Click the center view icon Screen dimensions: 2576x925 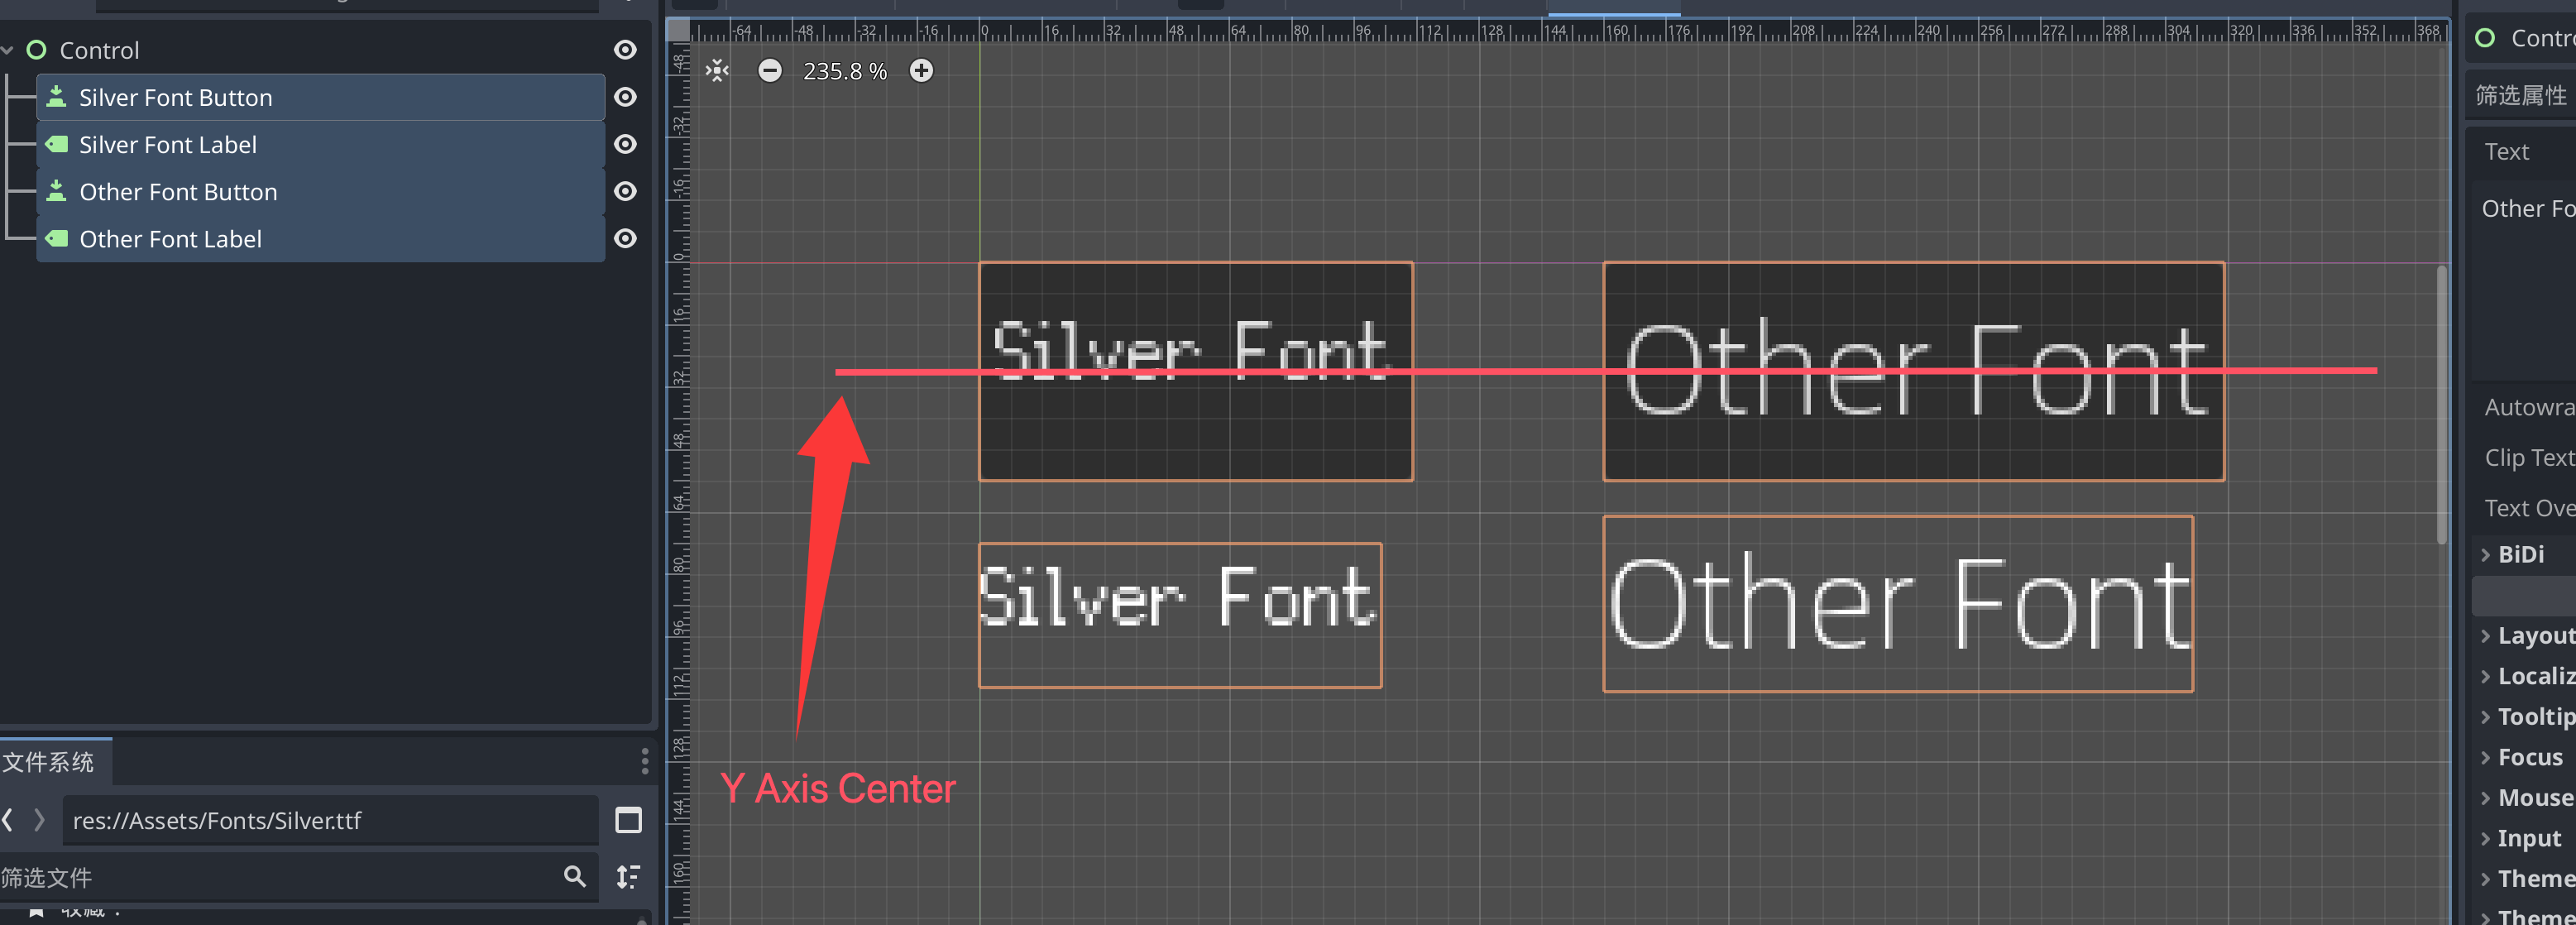pos(717,71)
